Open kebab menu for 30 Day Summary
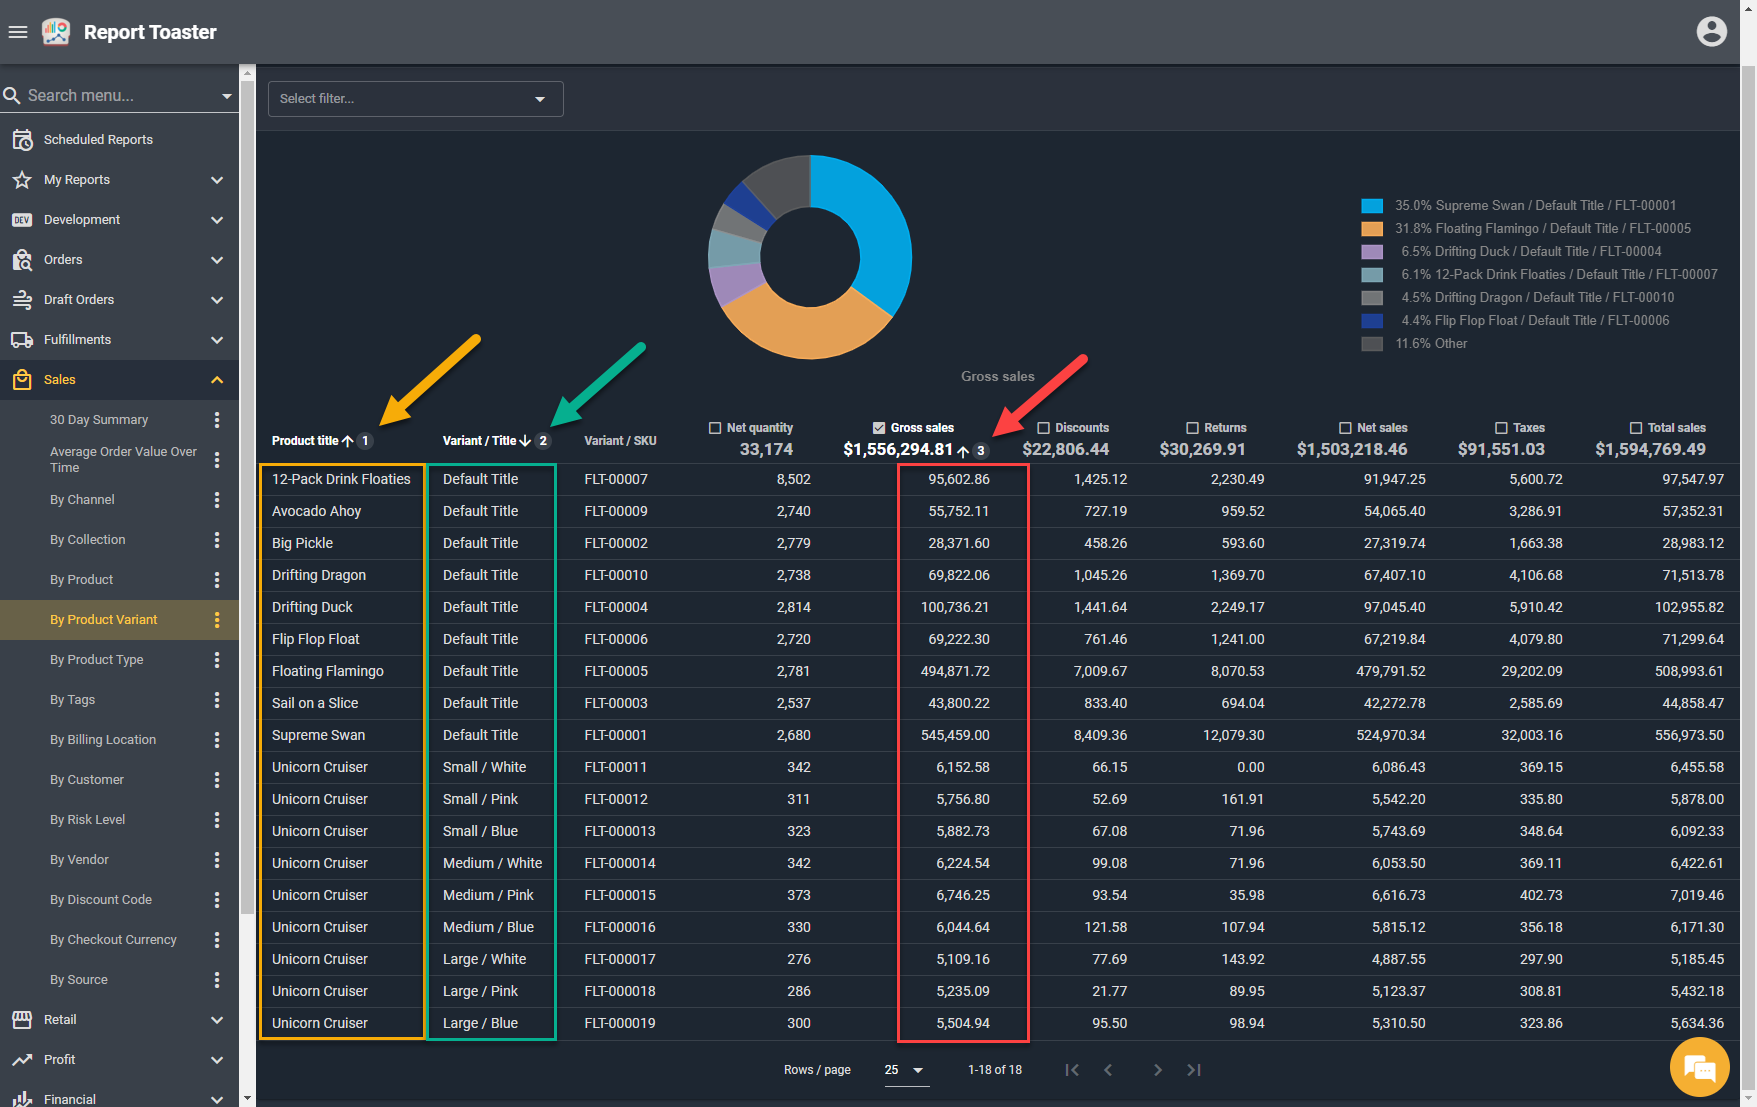Image resolution: width=1757 pixels, height=1107 pixels. coord(217,420)
